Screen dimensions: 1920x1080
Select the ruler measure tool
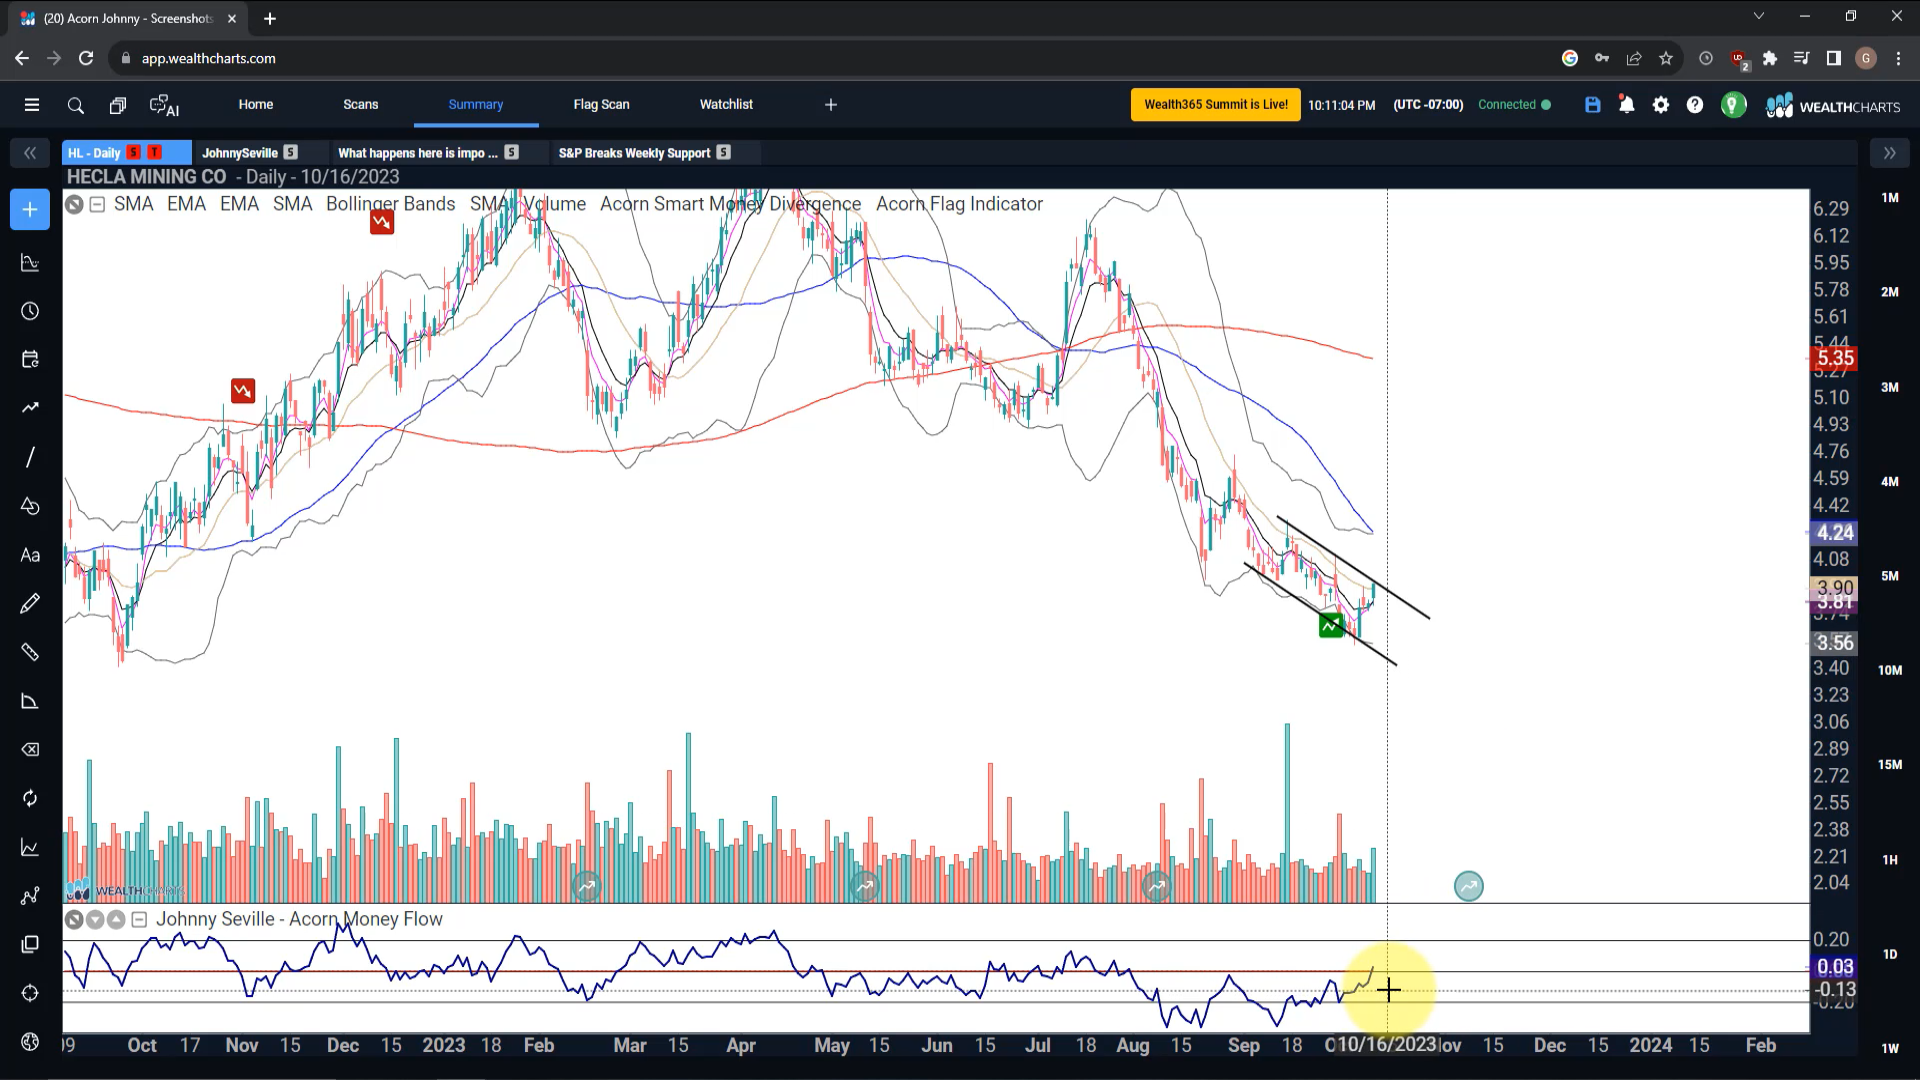tap(30, 652)
